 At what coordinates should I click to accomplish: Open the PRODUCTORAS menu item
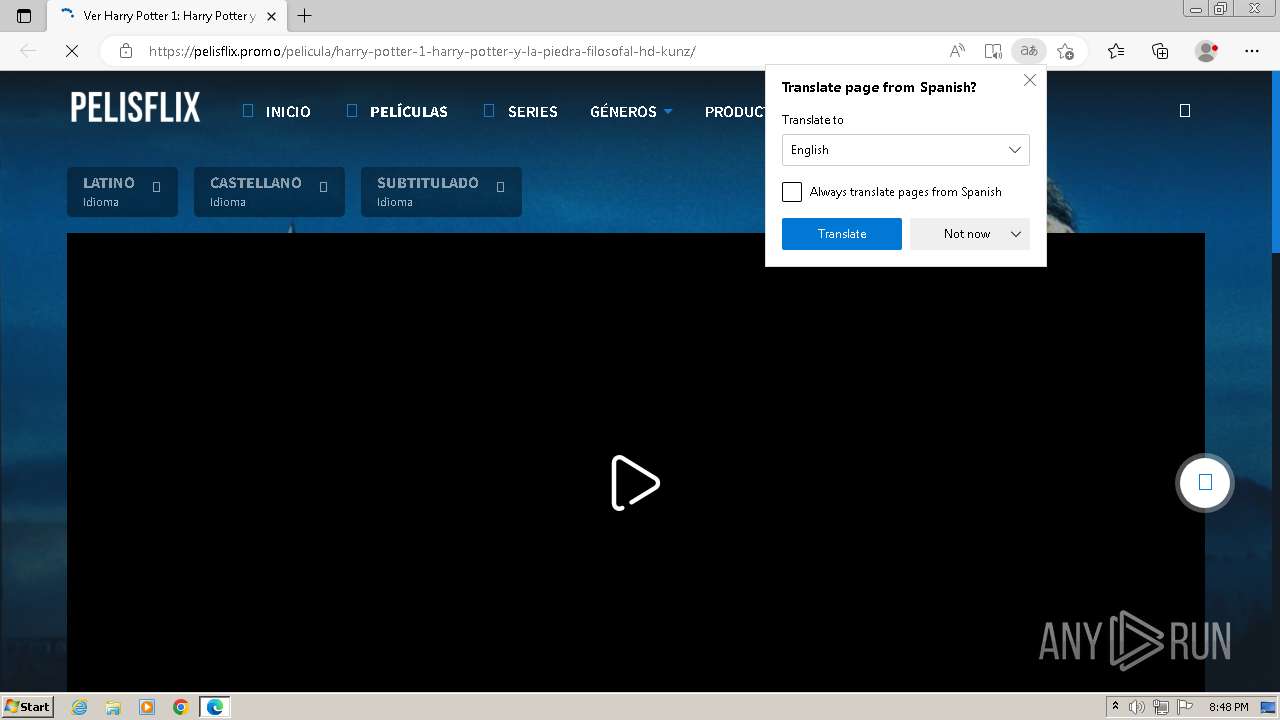click(735, 111)
